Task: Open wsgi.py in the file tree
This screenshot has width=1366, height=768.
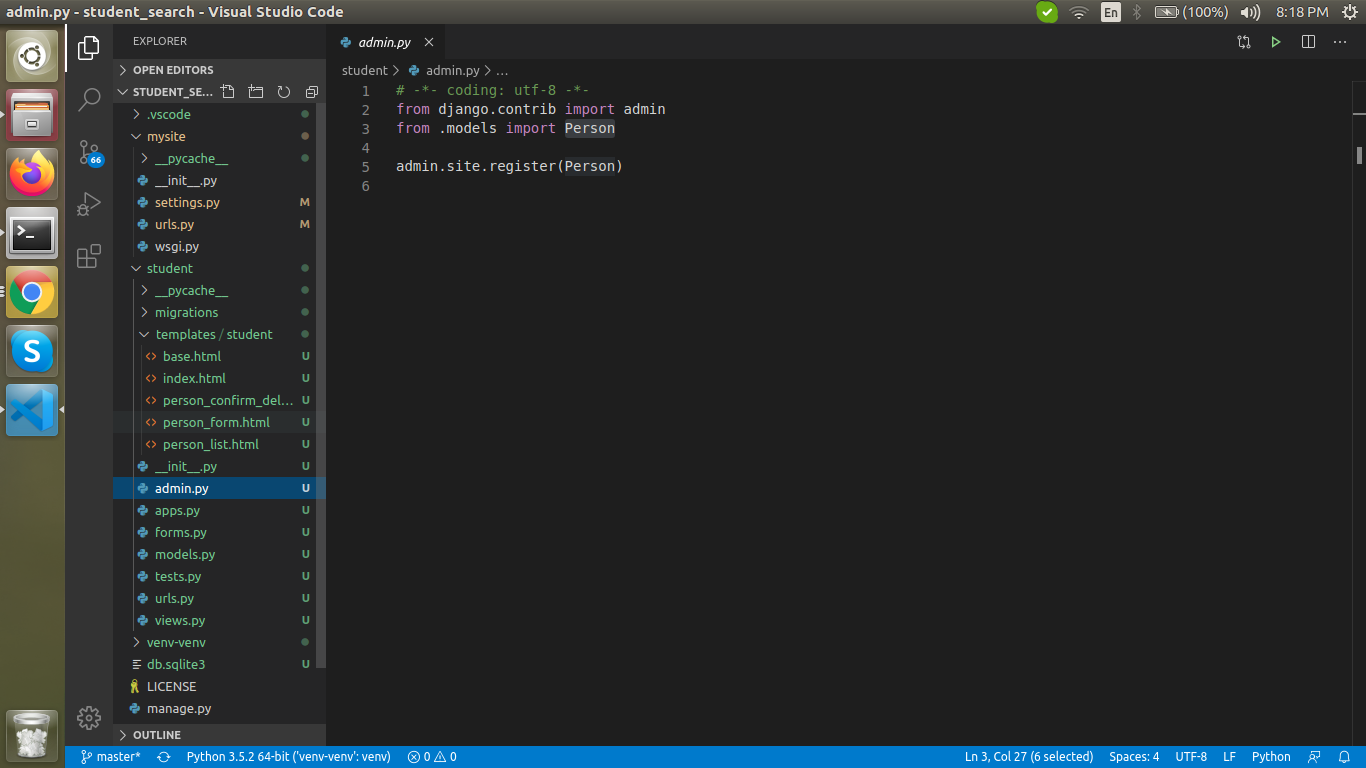Action: (x=219, y=246)
